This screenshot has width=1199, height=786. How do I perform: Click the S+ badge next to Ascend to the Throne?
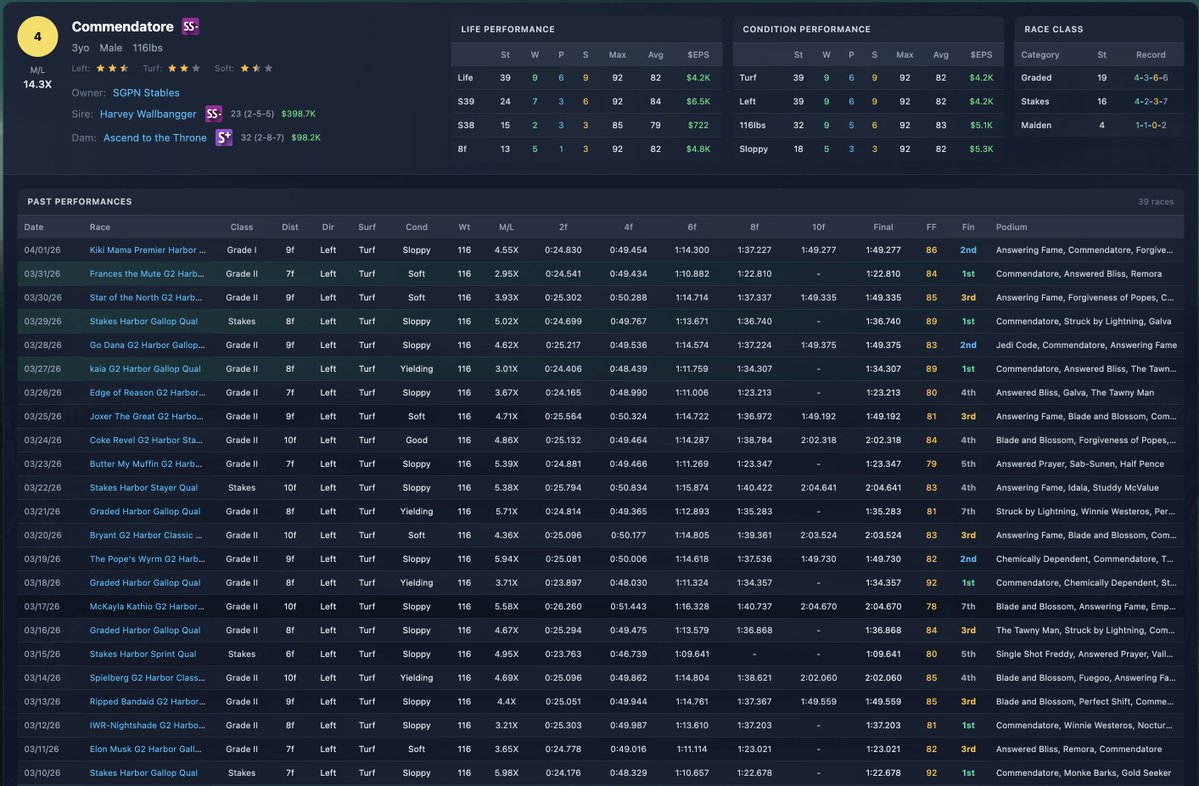(223, 138)
